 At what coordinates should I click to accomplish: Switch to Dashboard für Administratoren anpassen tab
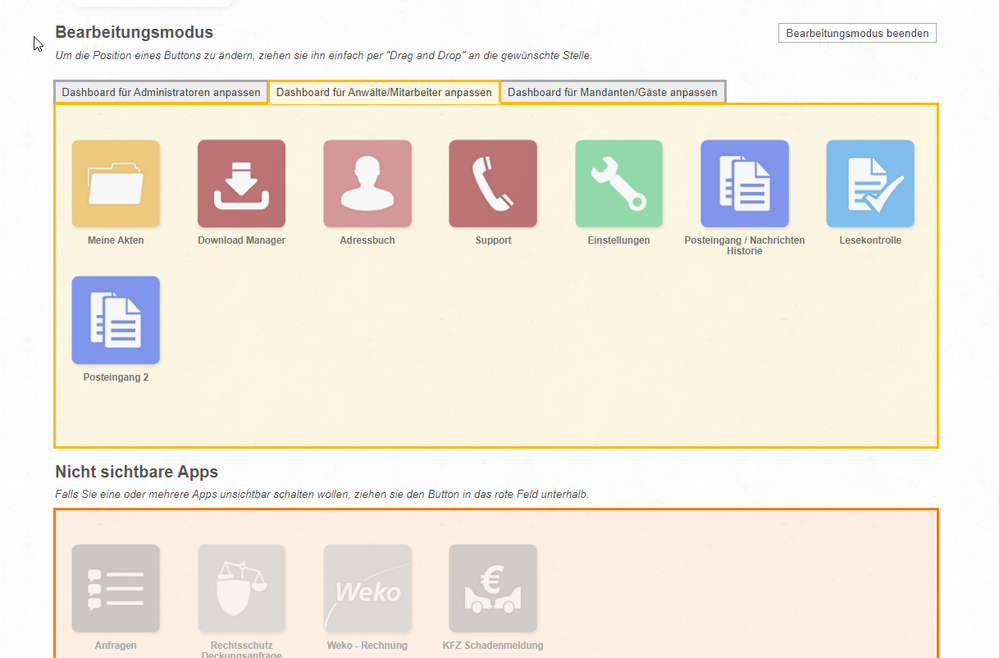pyautogui.click(x=161, y=92)
